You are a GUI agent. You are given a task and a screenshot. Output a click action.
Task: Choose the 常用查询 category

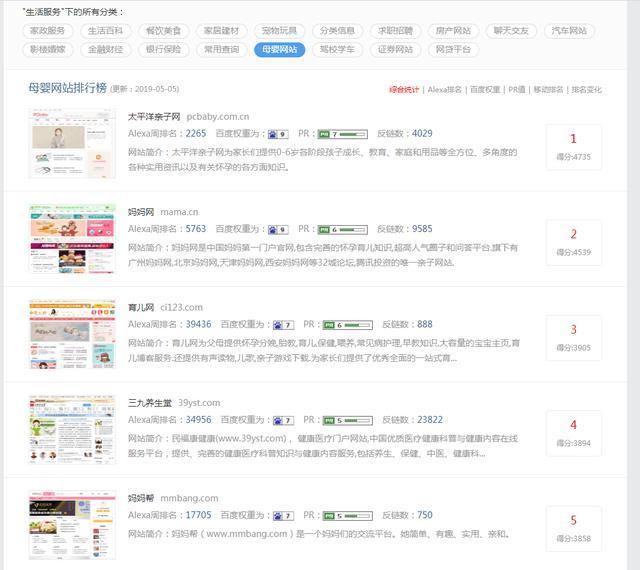coord(221,49)
